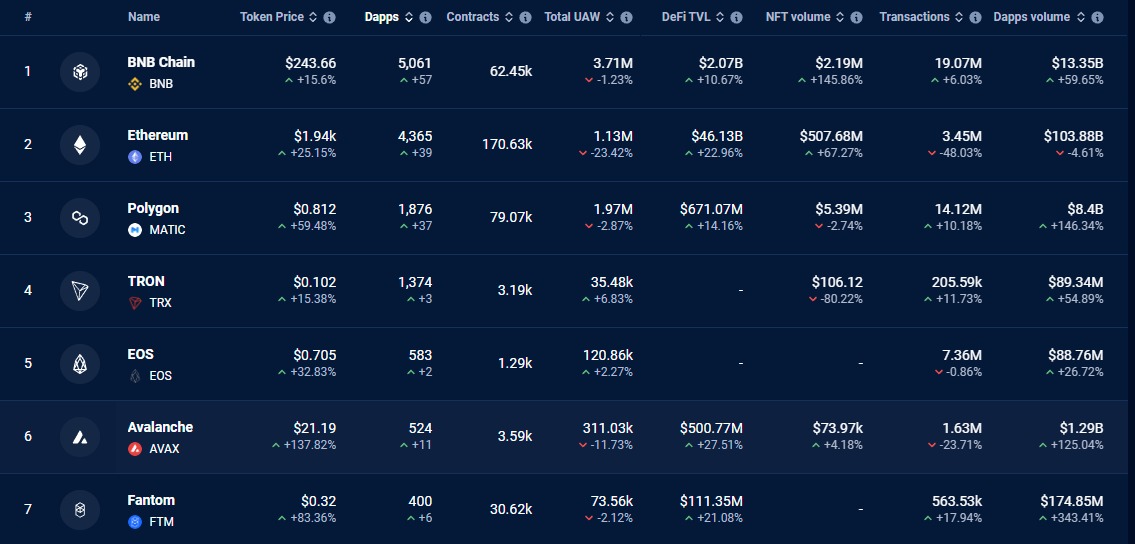Click the Token Price header label
The height and width of the screenshot is (544, 1135).
[272, 17]
